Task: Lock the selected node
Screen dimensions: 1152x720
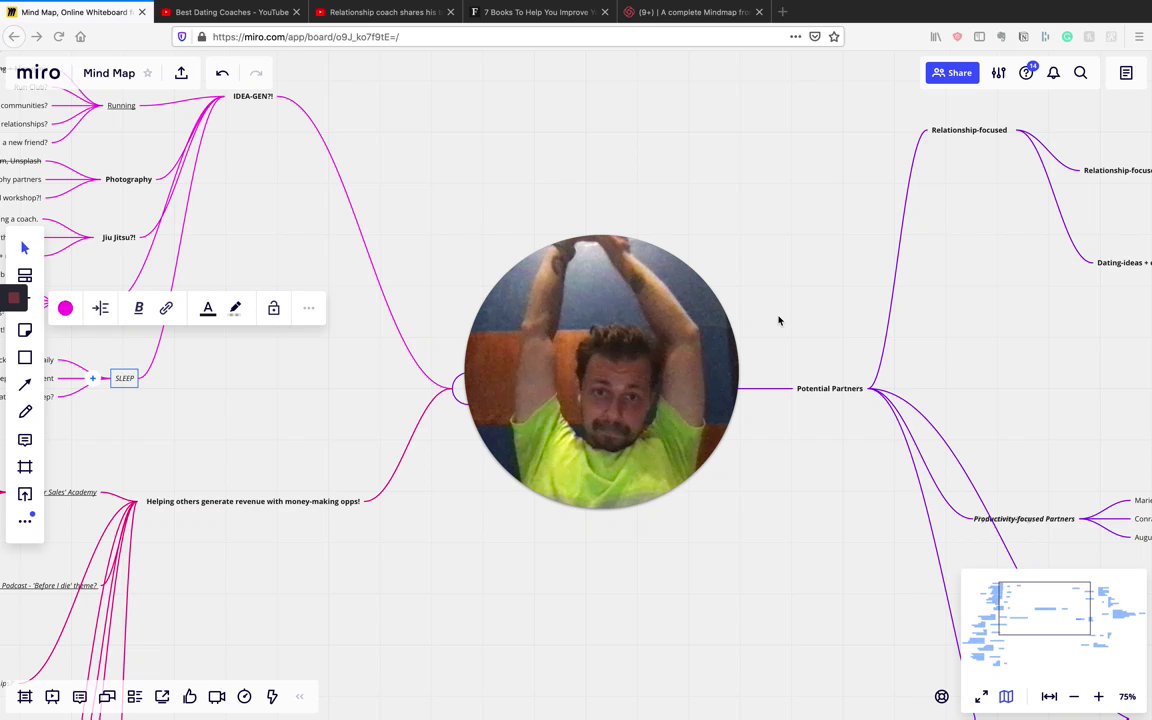Action: pyautogui.click(x=273, y=308)
